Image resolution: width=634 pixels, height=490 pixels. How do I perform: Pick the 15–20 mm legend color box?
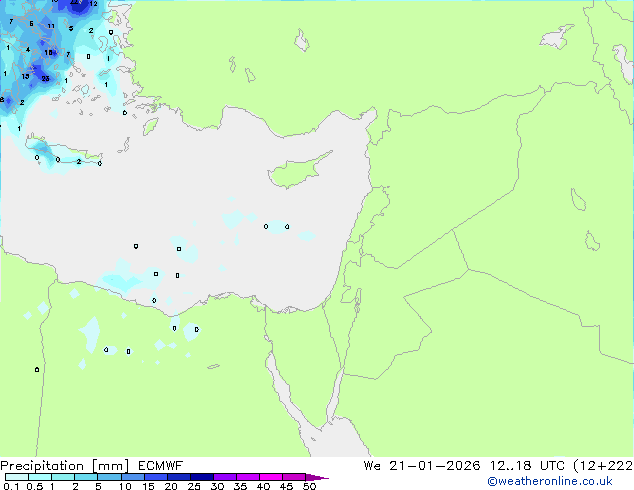pyautogui.click(x=155, y=477)
